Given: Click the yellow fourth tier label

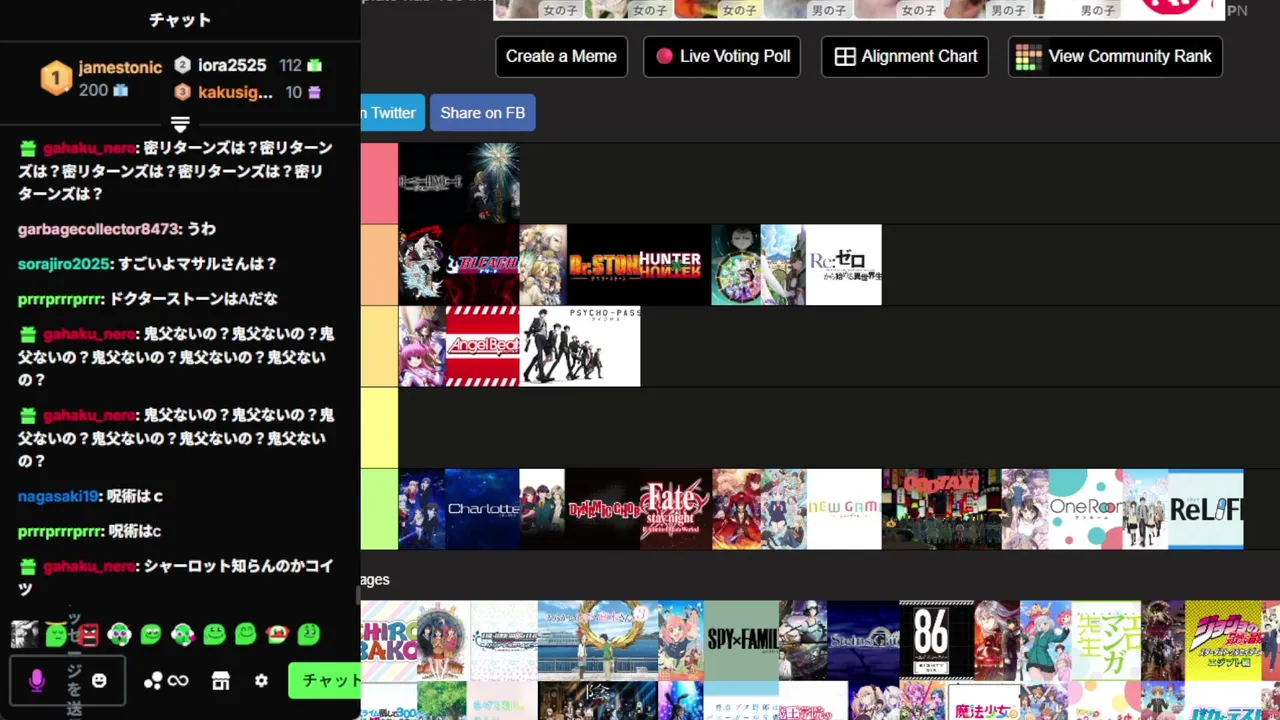Looking at the screenshot, I should click(379, 428).
